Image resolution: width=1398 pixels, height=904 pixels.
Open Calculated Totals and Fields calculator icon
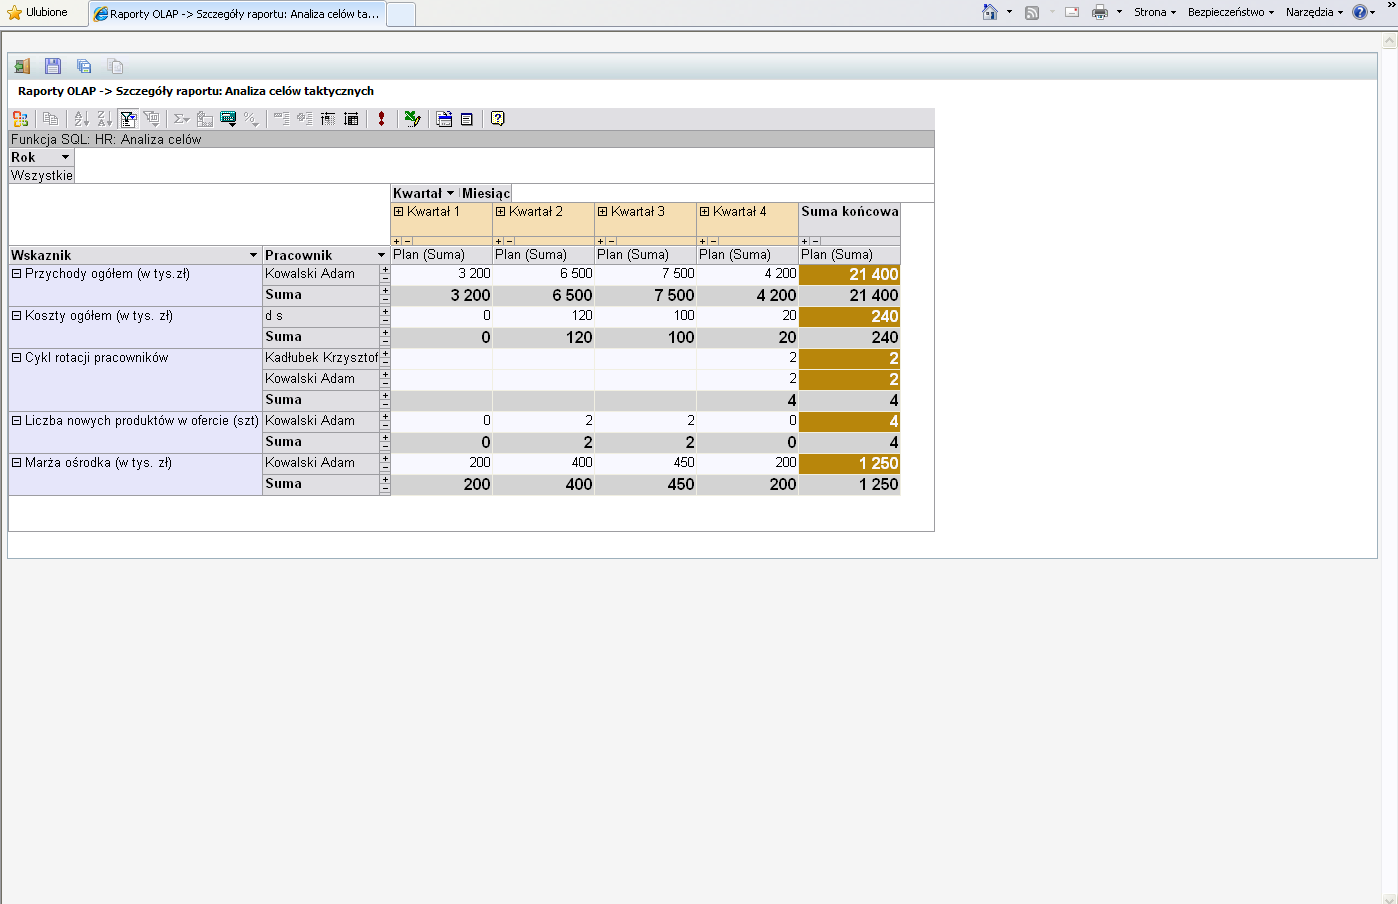pyautogui.click(x=228, y=118)
